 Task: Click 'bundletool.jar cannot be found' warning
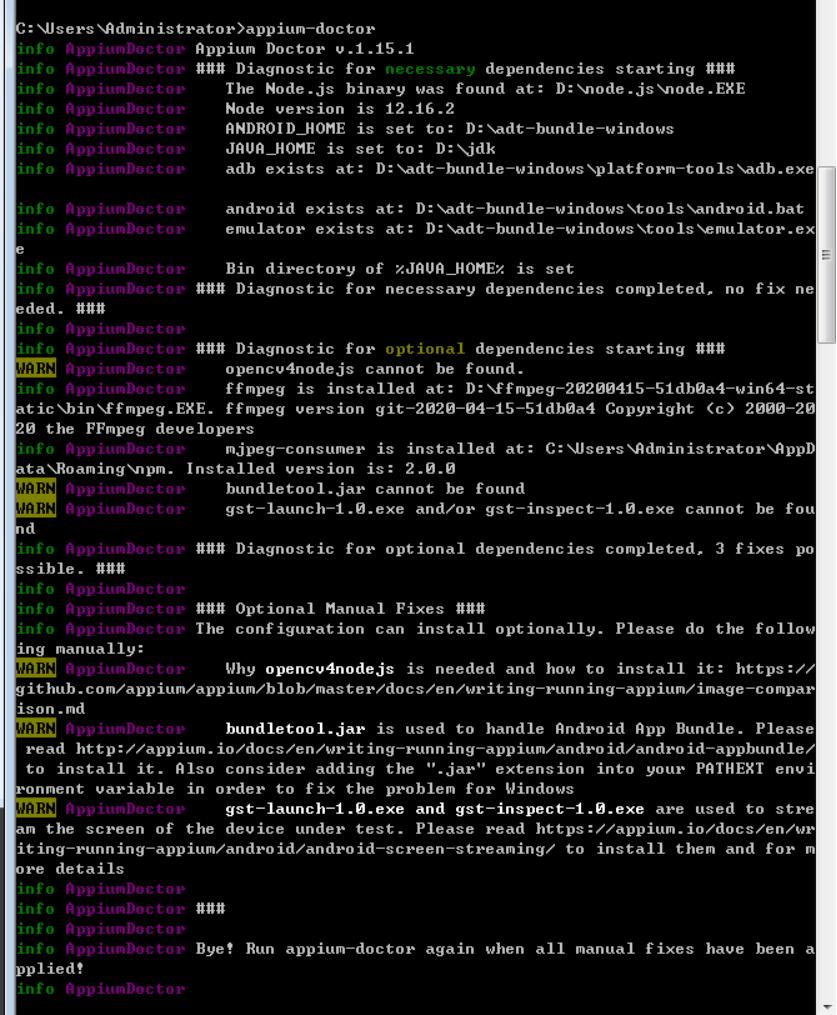[x=375, y=489]
